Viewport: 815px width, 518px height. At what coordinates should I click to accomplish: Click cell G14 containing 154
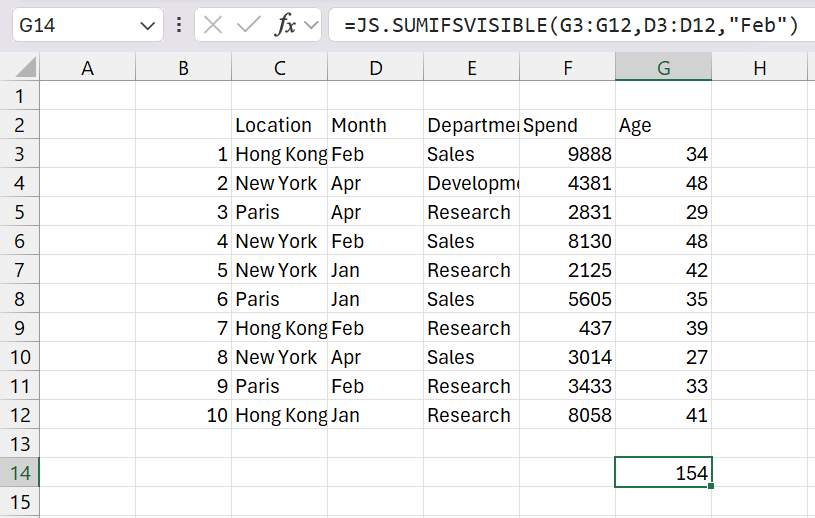tap(663, 473)
